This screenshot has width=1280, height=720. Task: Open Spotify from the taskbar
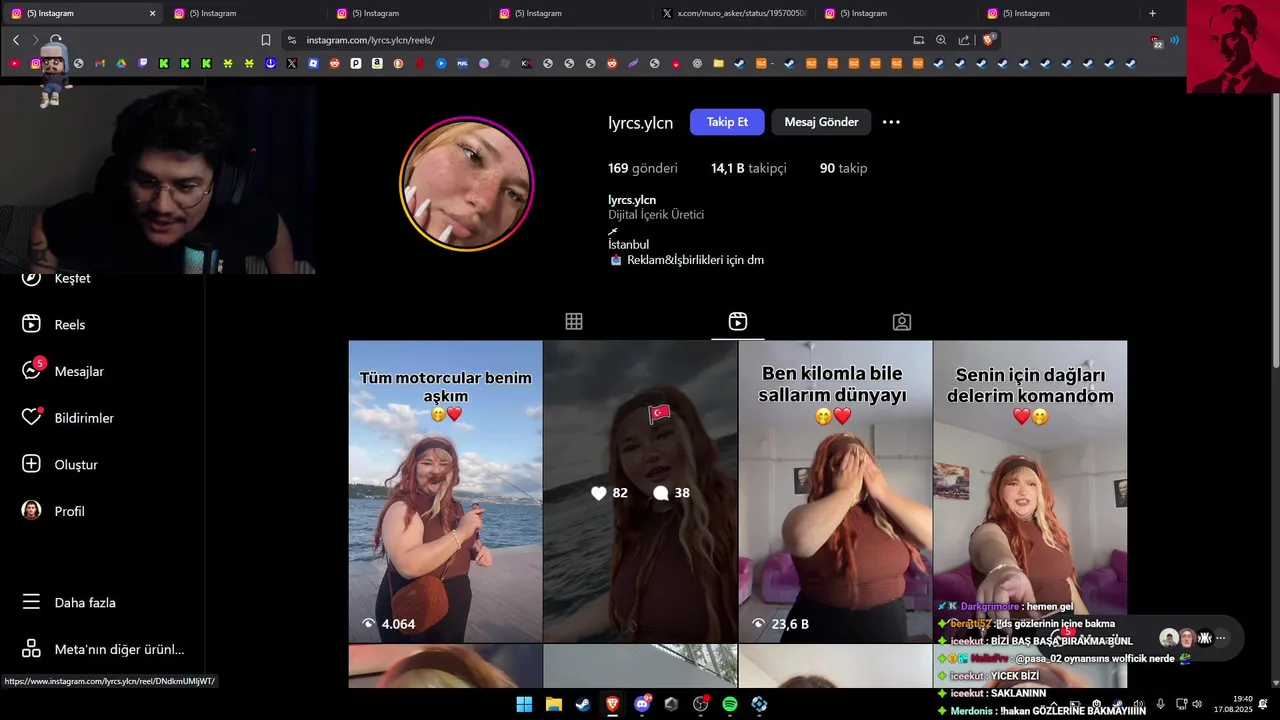[730, 704]
